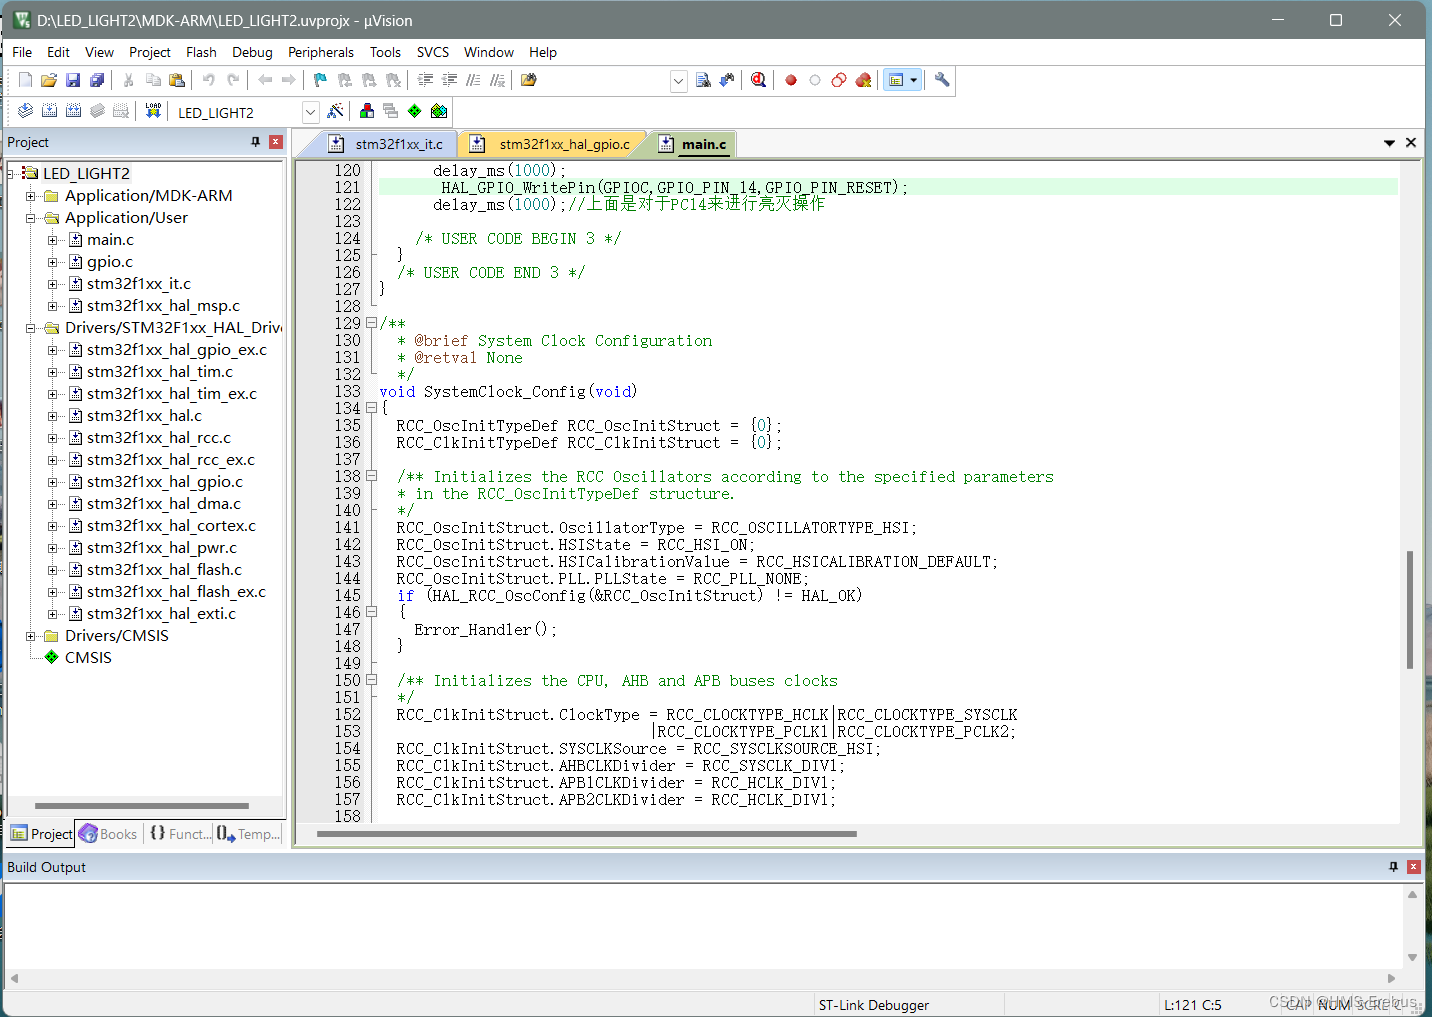Image resolution: width=1432 pixels, height=1017 pixels.
Task: Close the active editor tab
Action: pos(1411,143)
